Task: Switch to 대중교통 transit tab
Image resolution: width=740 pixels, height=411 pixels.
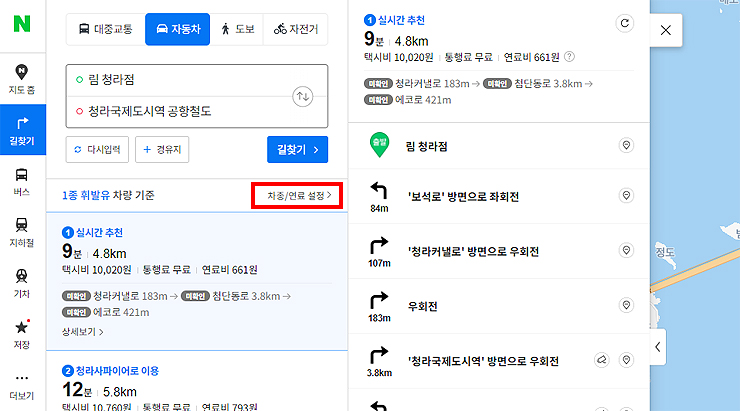Action: (105, 29)
